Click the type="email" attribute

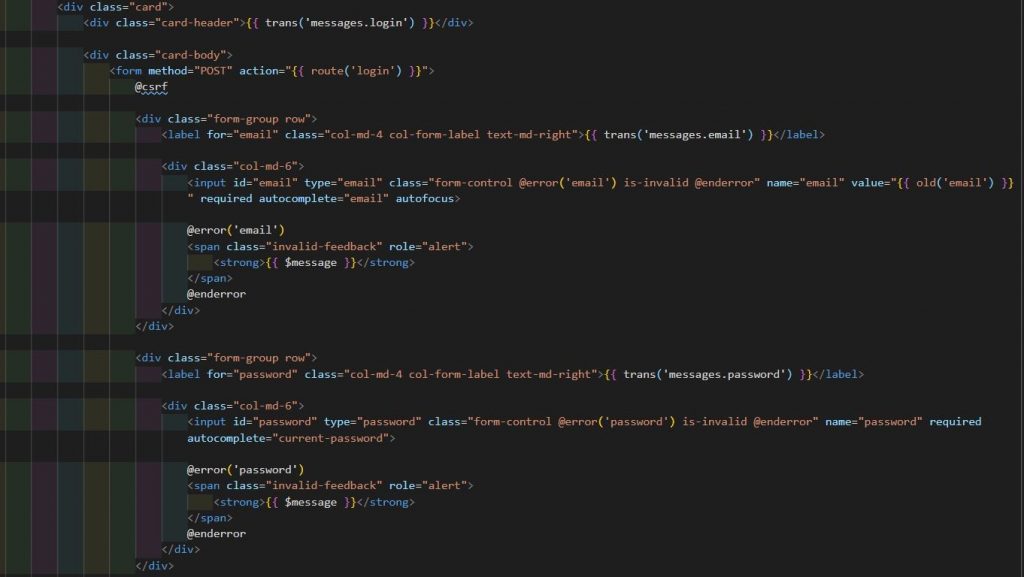pos(343,183)
